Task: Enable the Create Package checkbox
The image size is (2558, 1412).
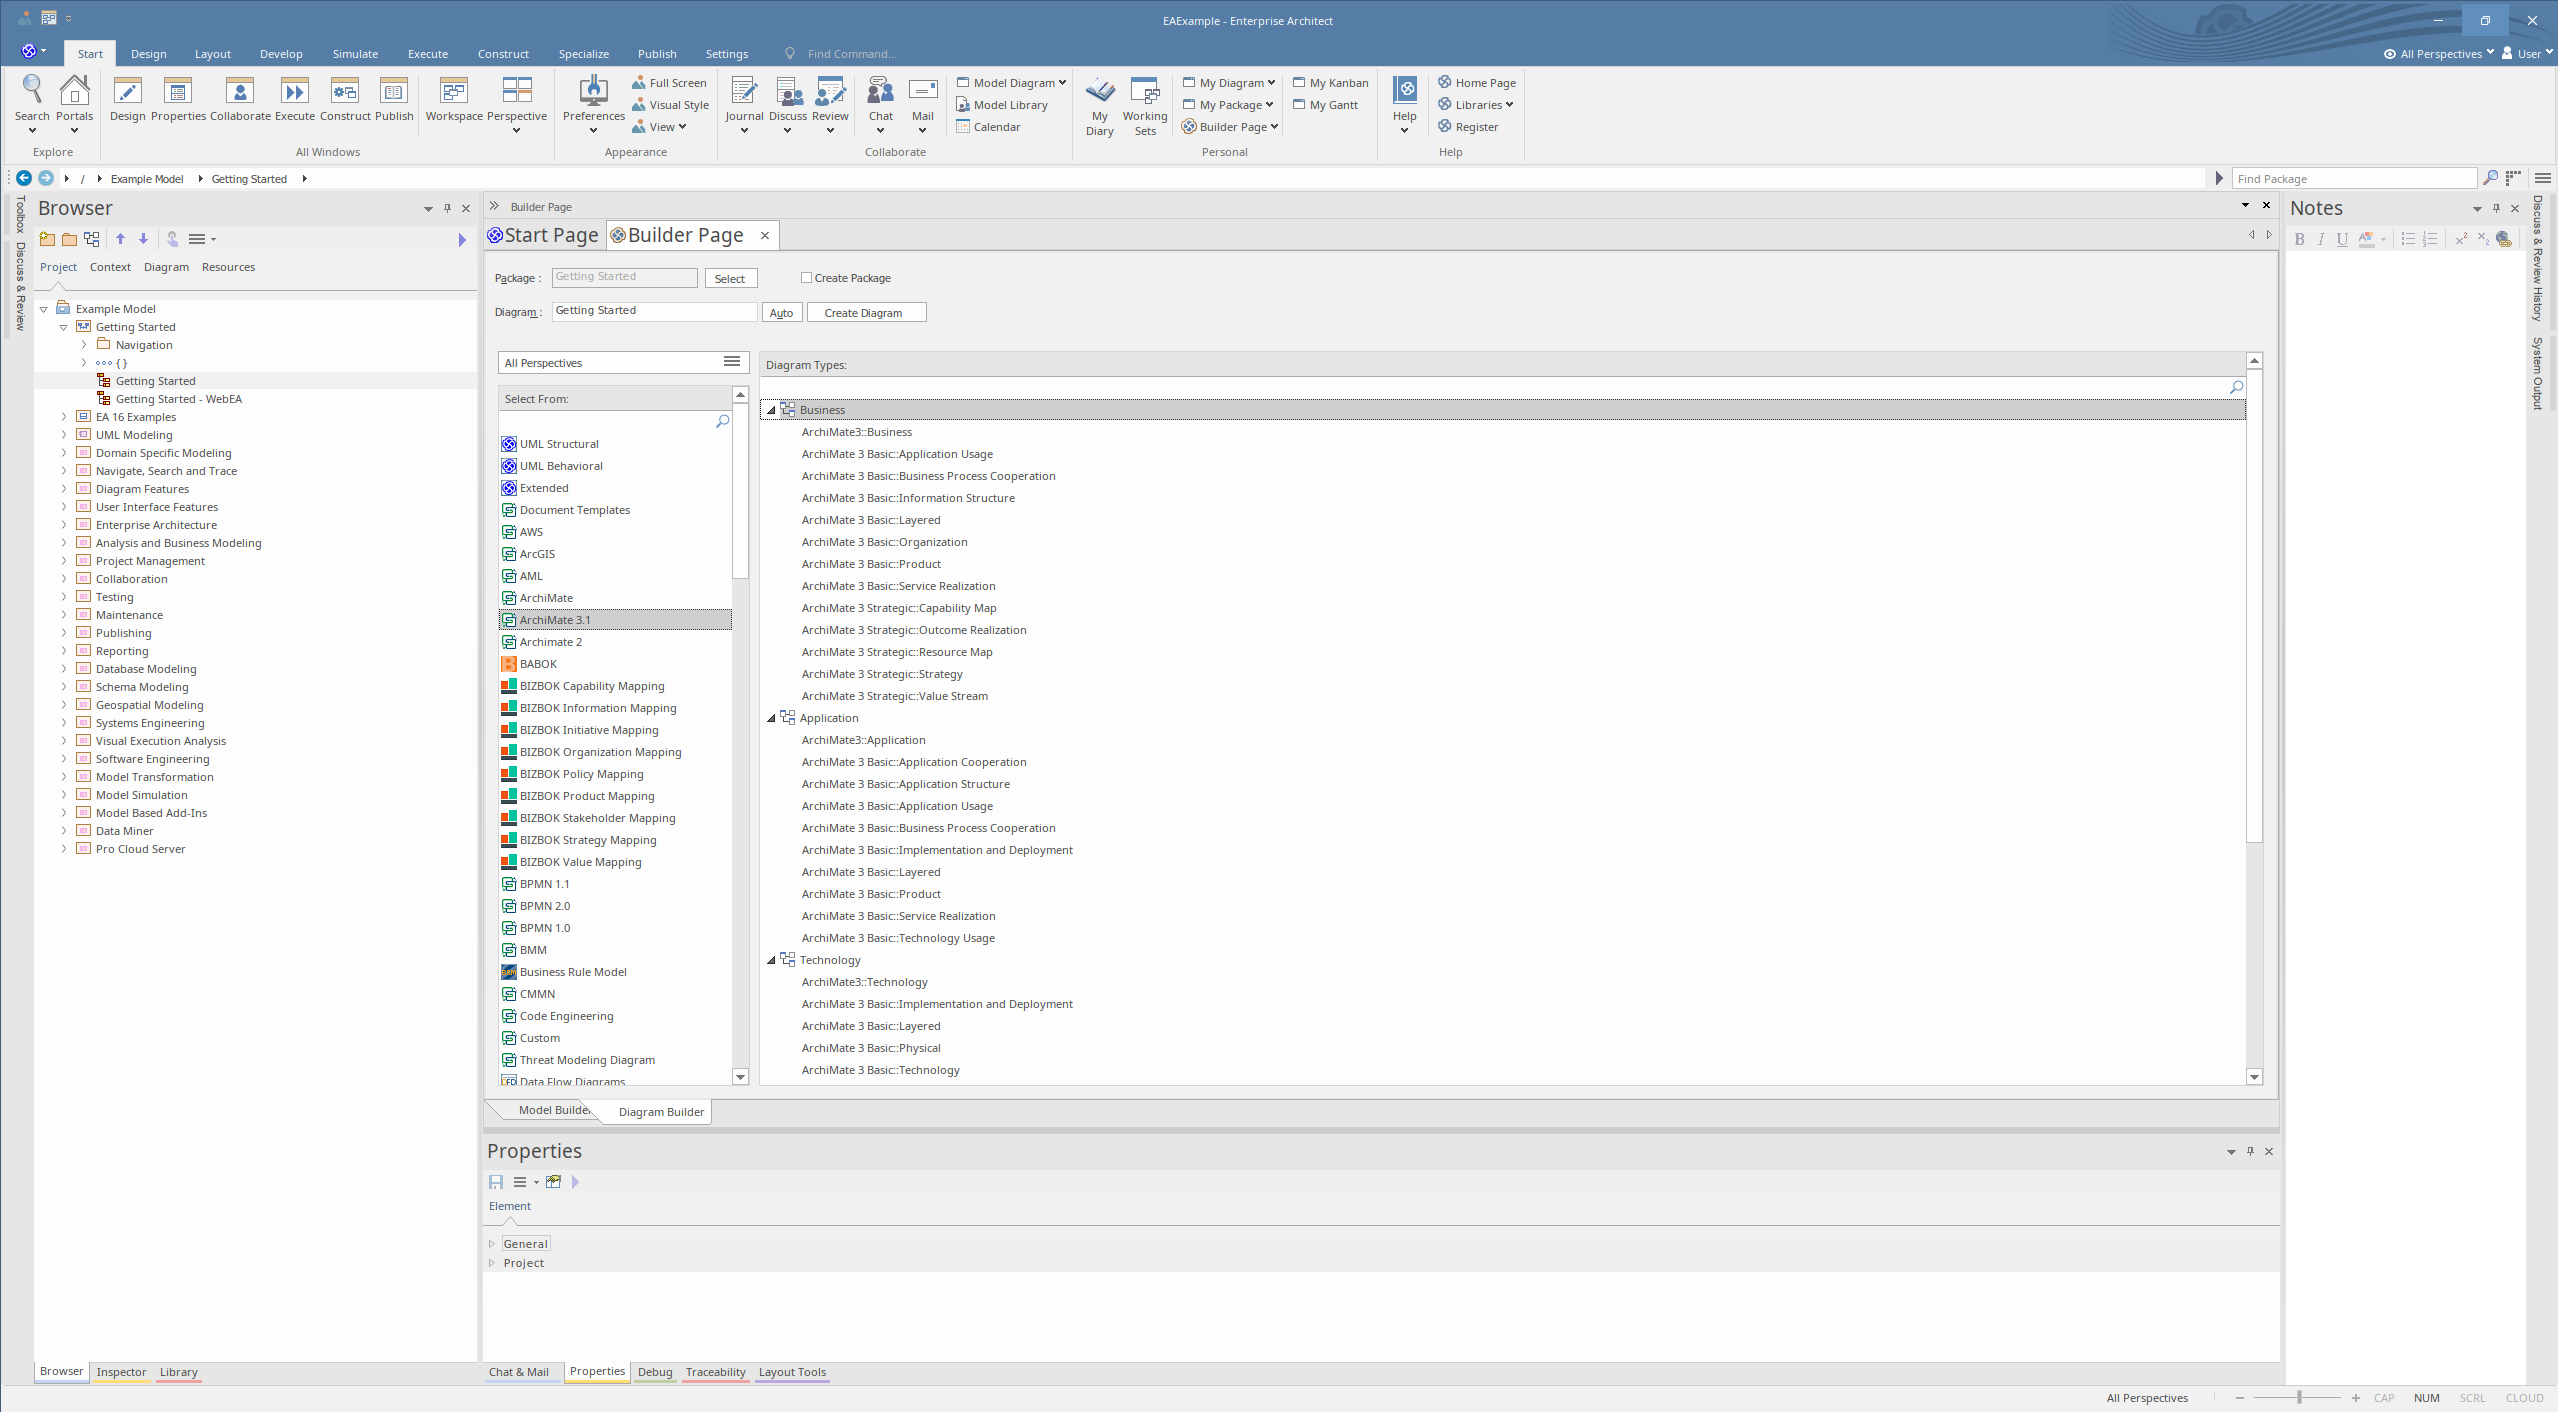Action: [806, 278]
